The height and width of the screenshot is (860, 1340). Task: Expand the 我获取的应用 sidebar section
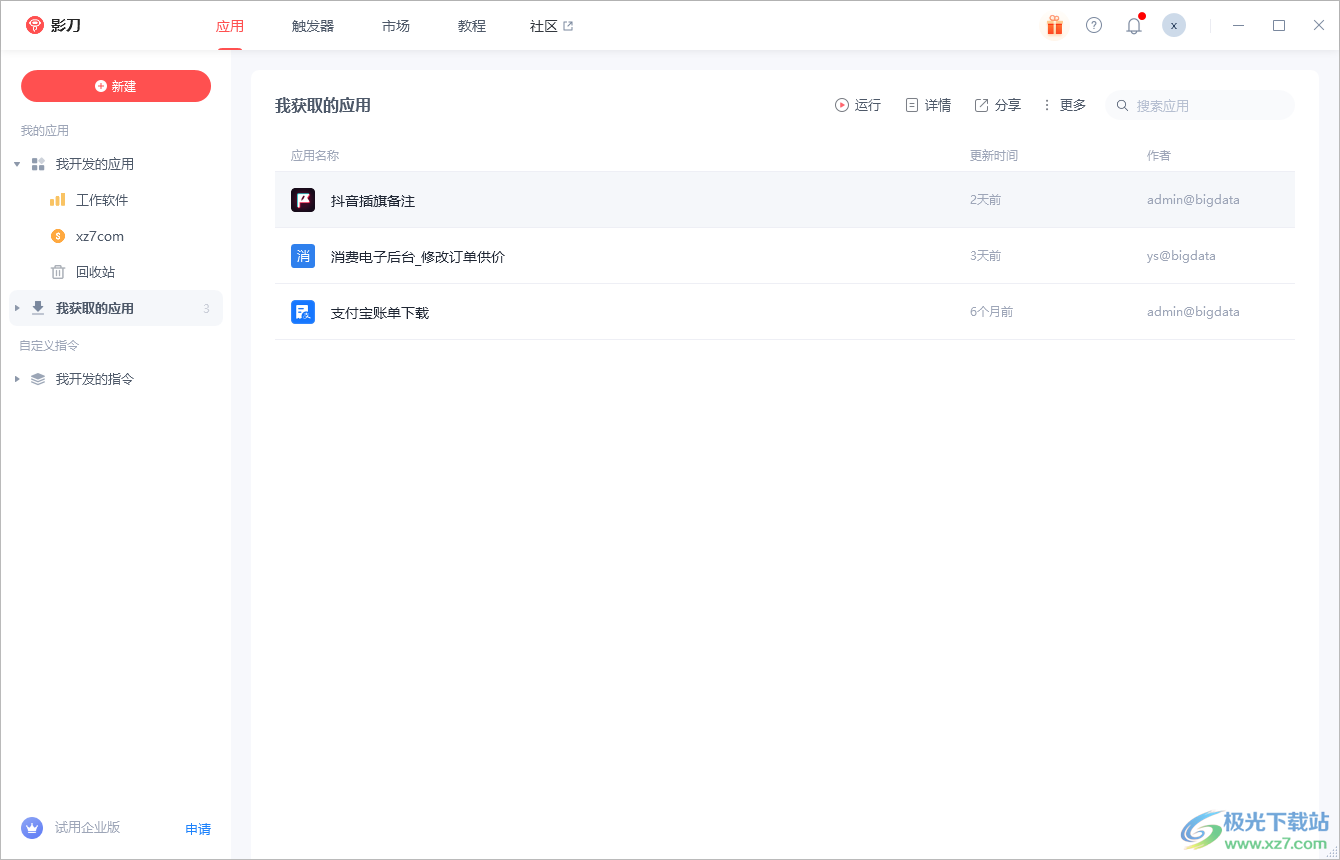(16, 308)
